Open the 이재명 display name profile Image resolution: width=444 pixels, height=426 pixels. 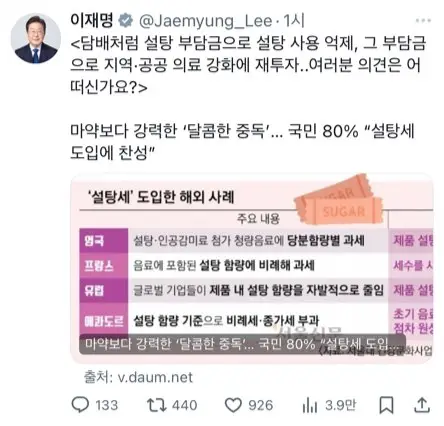pos(92,20)
